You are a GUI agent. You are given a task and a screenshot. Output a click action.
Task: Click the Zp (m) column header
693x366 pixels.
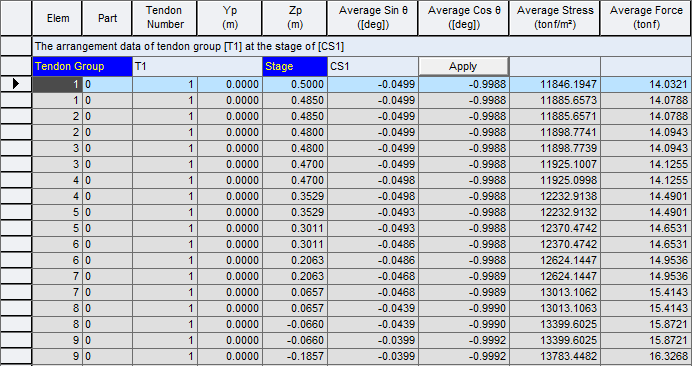(295, 18)
